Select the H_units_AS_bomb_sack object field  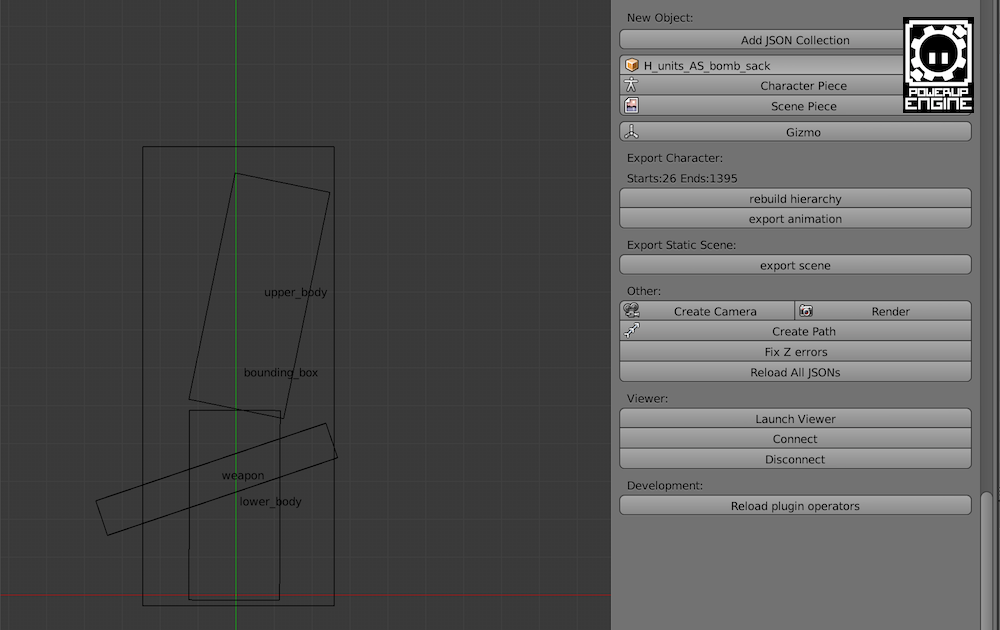pyautogui.click(x=795, y=65)
